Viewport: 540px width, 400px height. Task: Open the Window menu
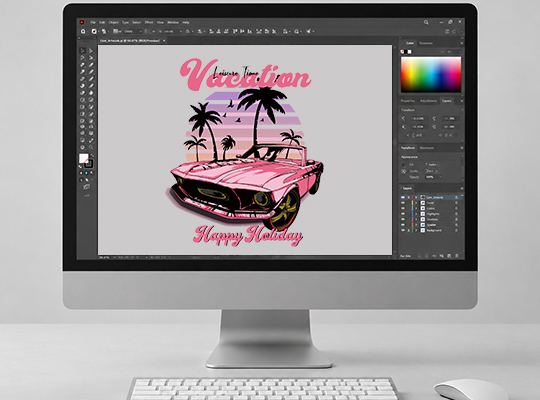coord(173,22)
